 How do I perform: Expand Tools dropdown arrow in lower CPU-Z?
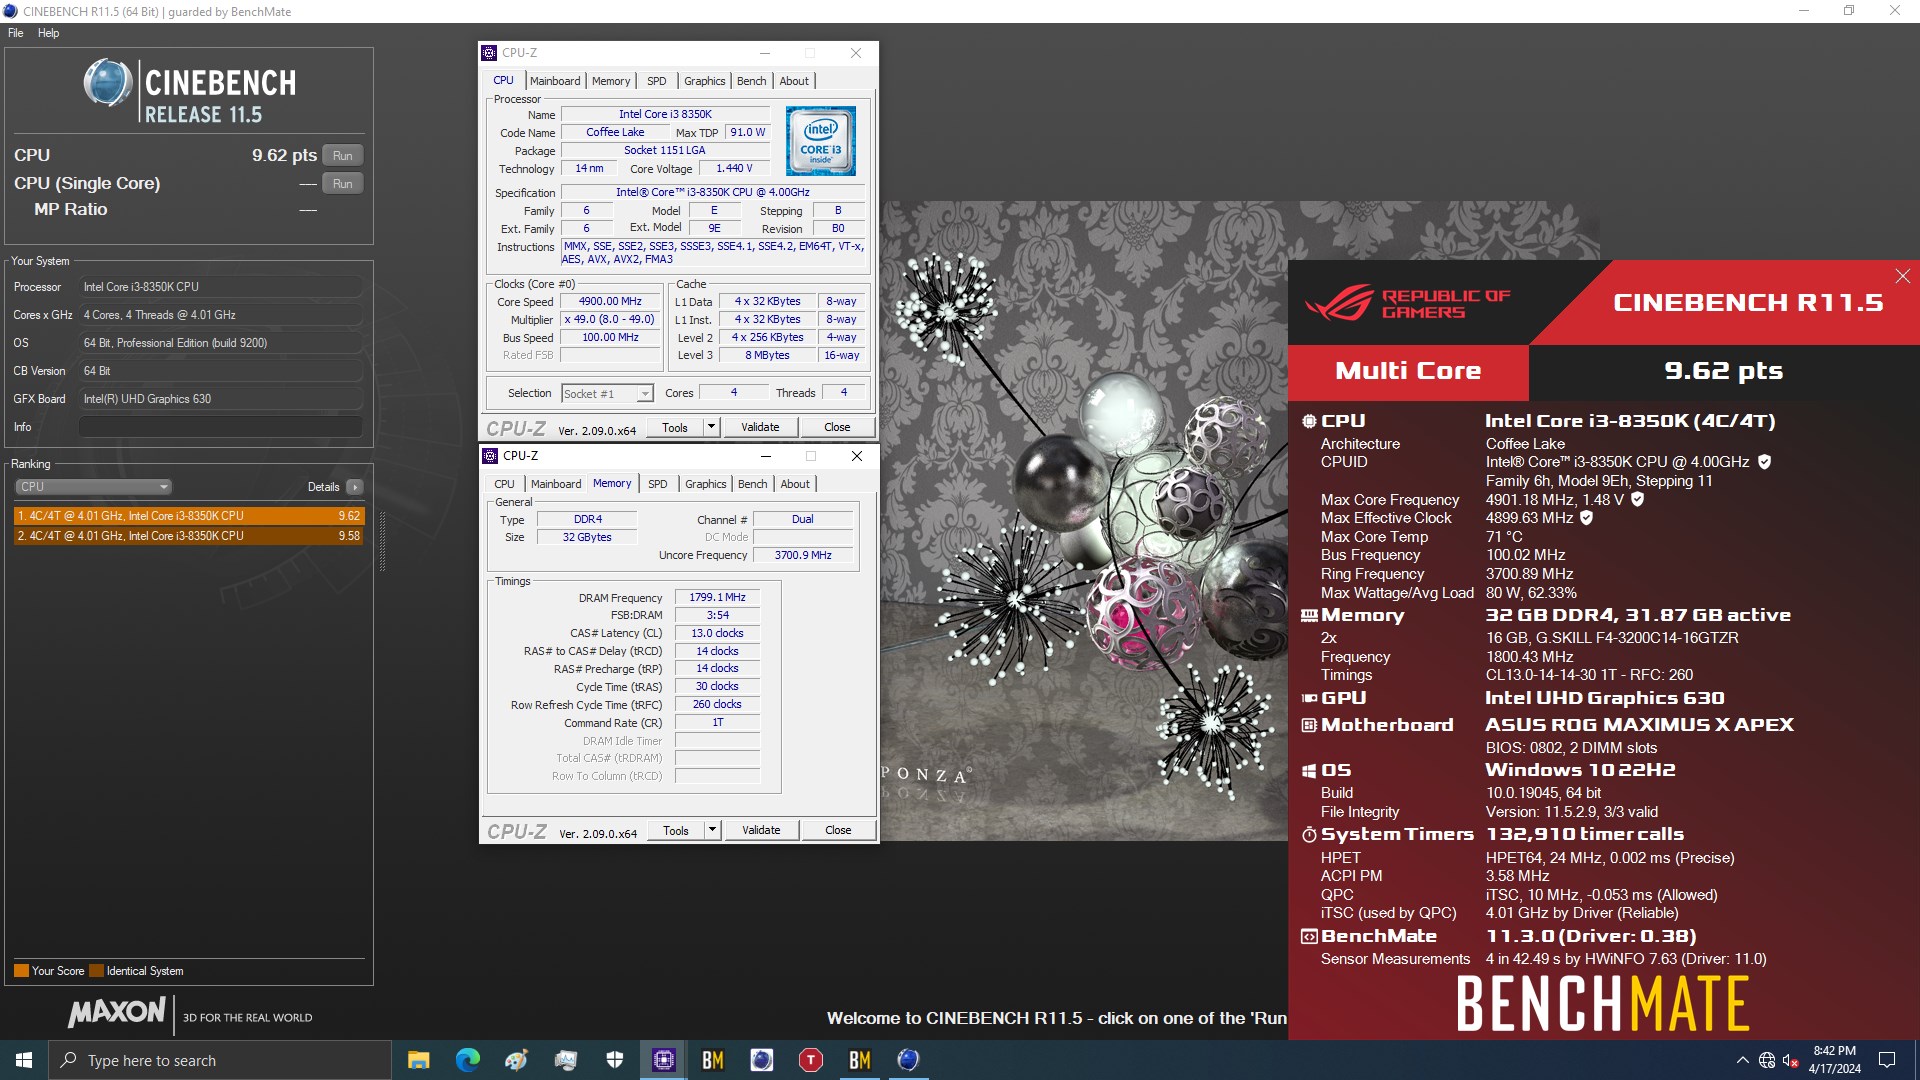(713, 830)
